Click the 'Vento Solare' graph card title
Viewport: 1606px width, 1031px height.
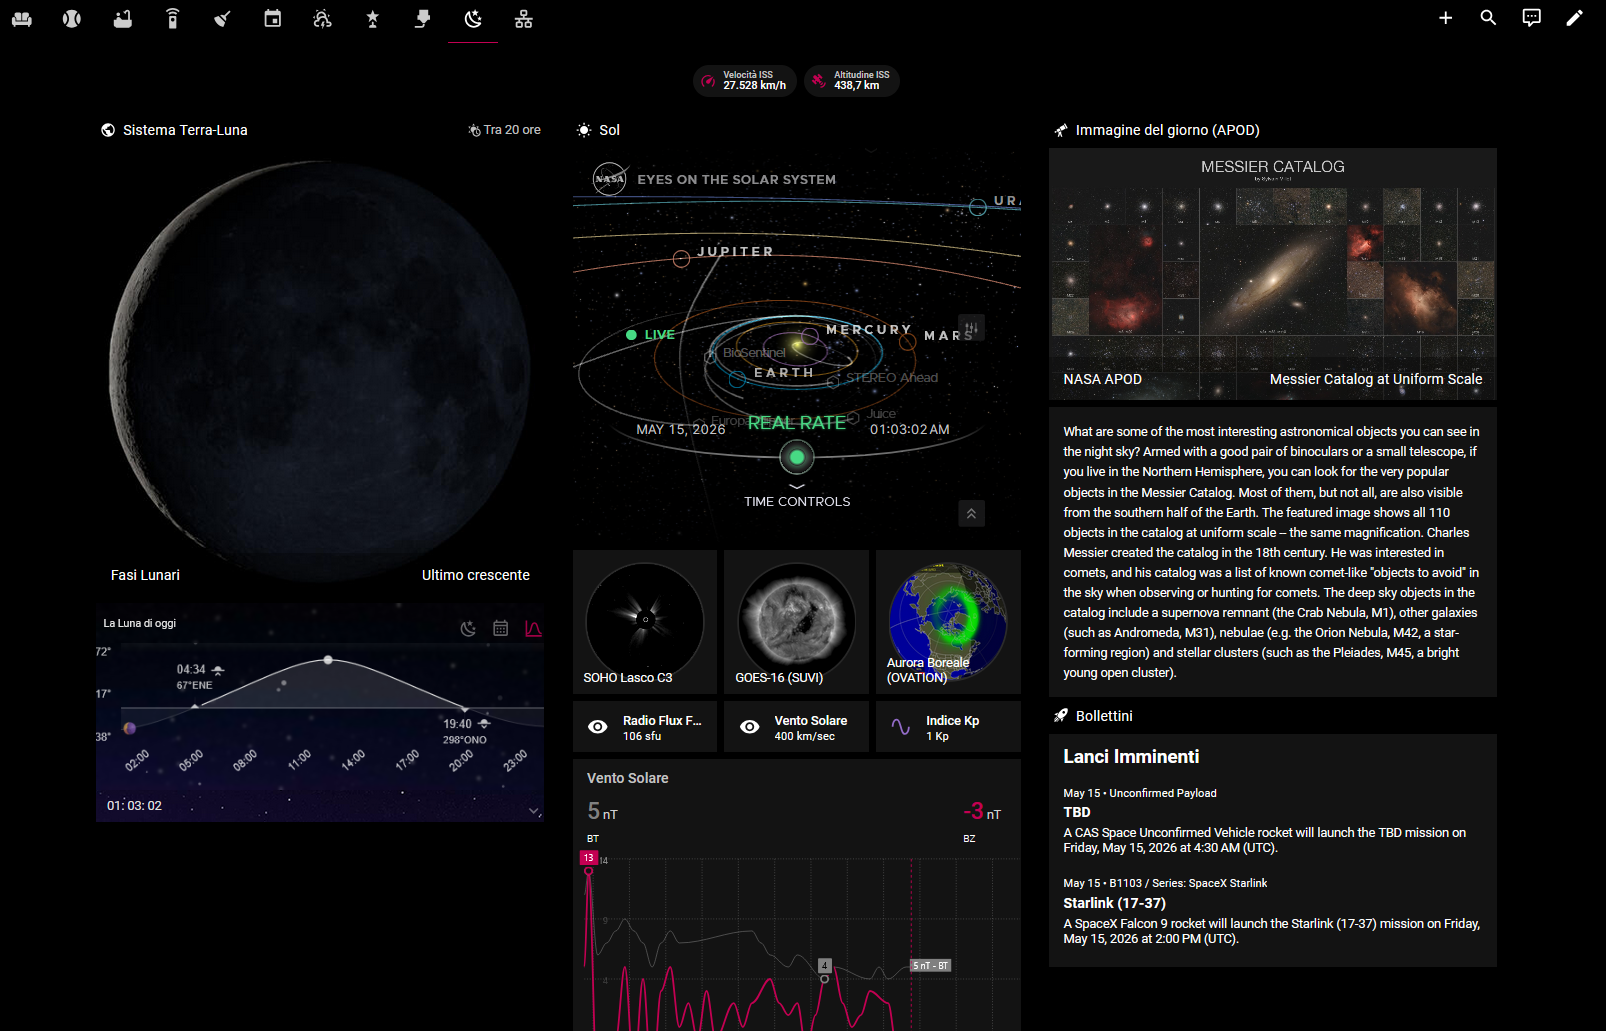click(628, 778)
